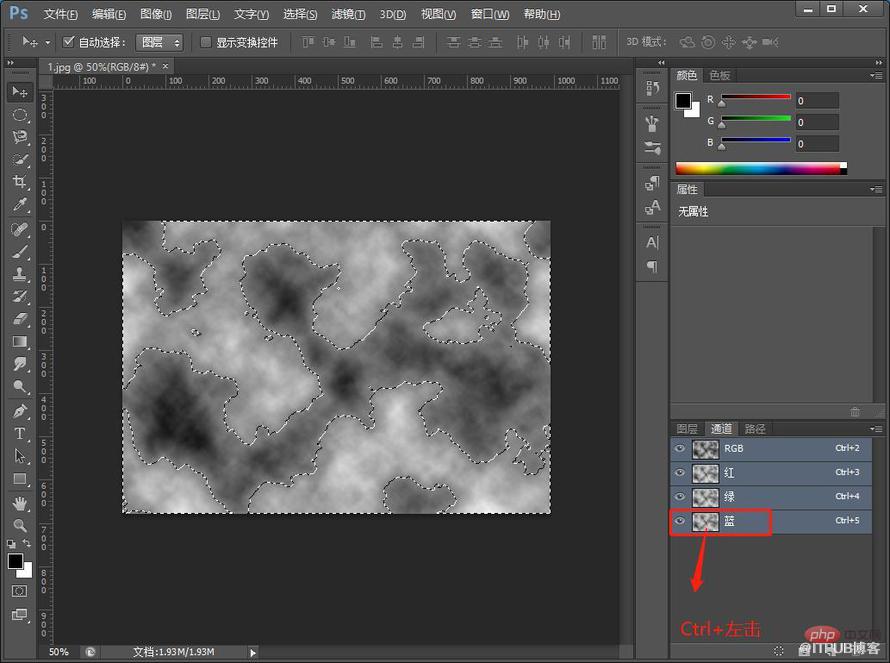Screen dimensions: 890x663
Task: Expand the status bar info arrow
Action: pyautogui.click(x=253, y=653)
